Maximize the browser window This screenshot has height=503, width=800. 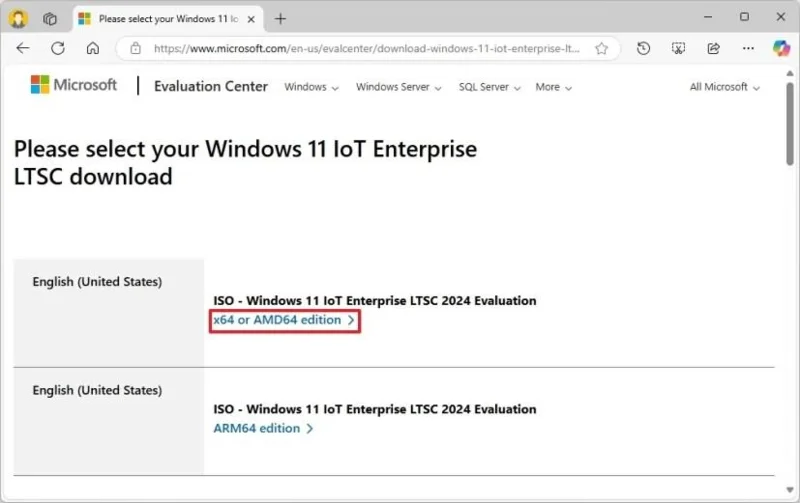[x=744, y=17]
